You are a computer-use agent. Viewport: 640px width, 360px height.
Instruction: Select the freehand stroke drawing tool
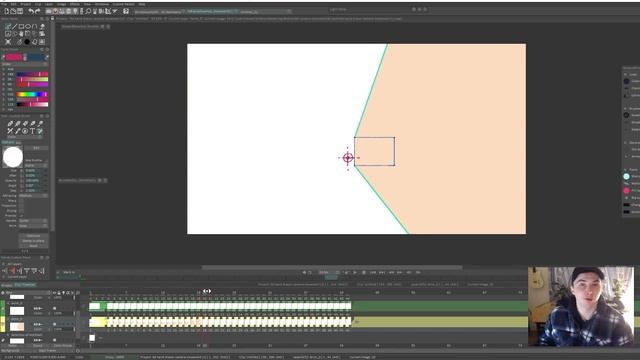point(8,27)
